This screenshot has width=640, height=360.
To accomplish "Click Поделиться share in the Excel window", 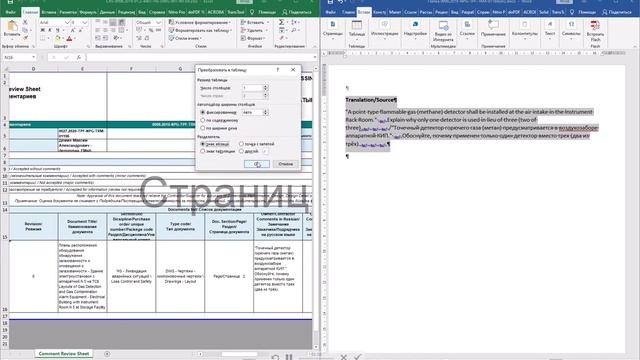I will 297,12.
